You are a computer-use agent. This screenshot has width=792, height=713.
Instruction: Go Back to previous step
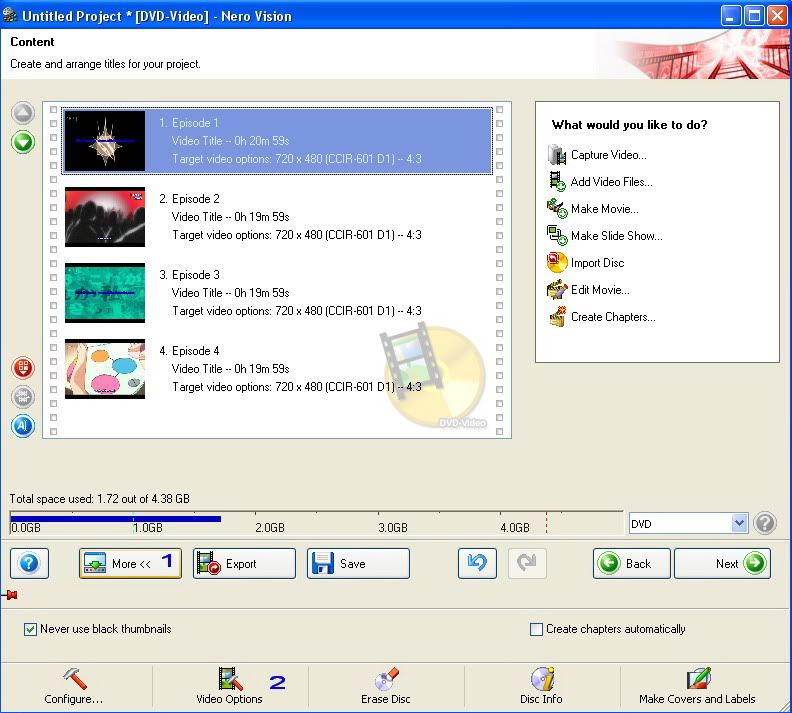coord(632,563)
